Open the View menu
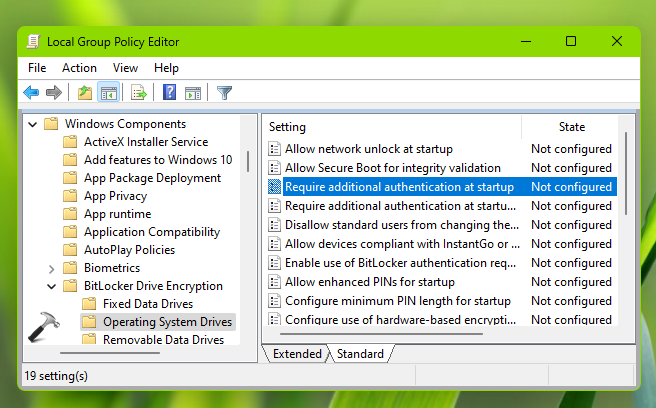The height and width of the screenshot is (408, 656). 125,68
